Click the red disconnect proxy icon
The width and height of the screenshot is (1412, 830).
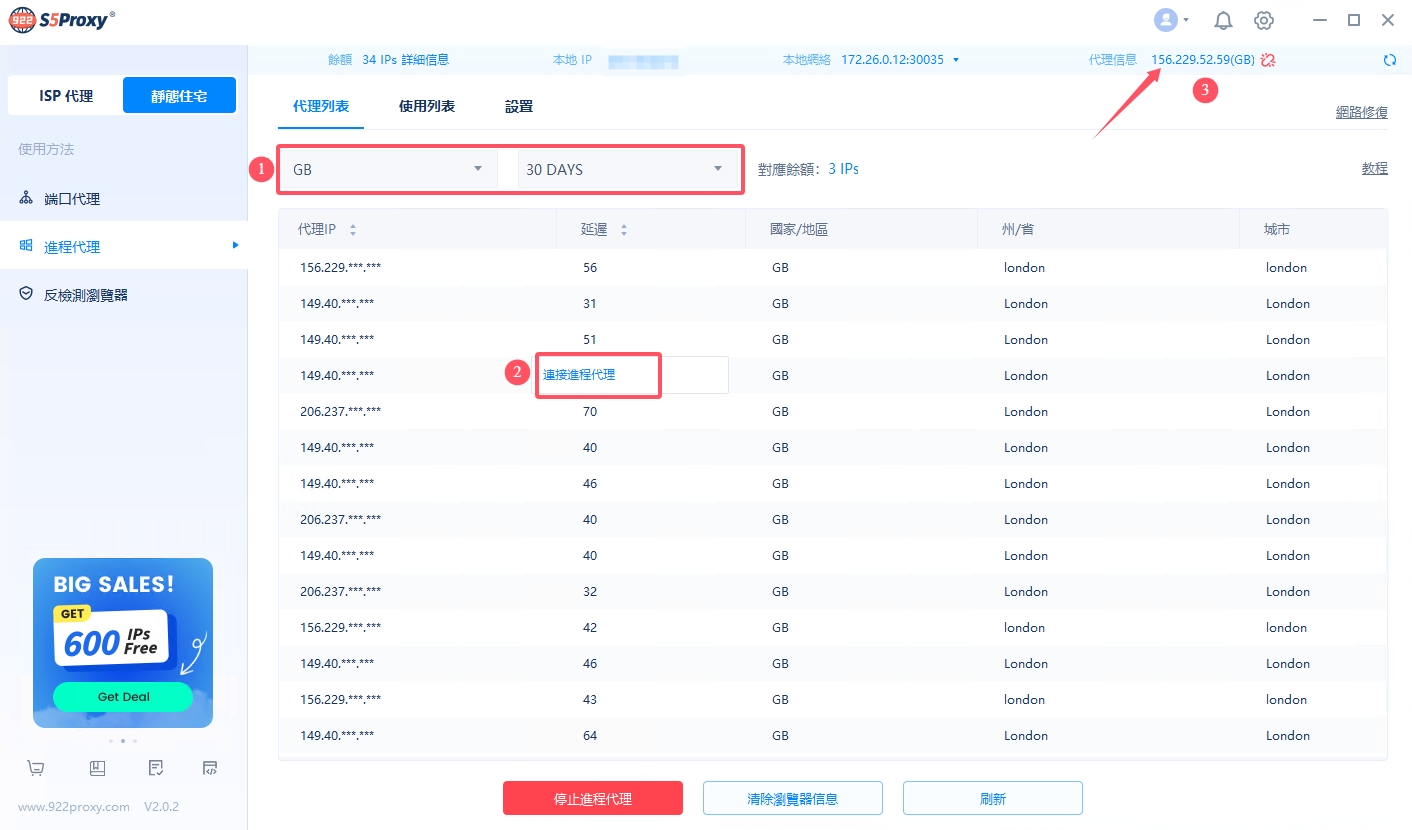tap(1269, 60)
